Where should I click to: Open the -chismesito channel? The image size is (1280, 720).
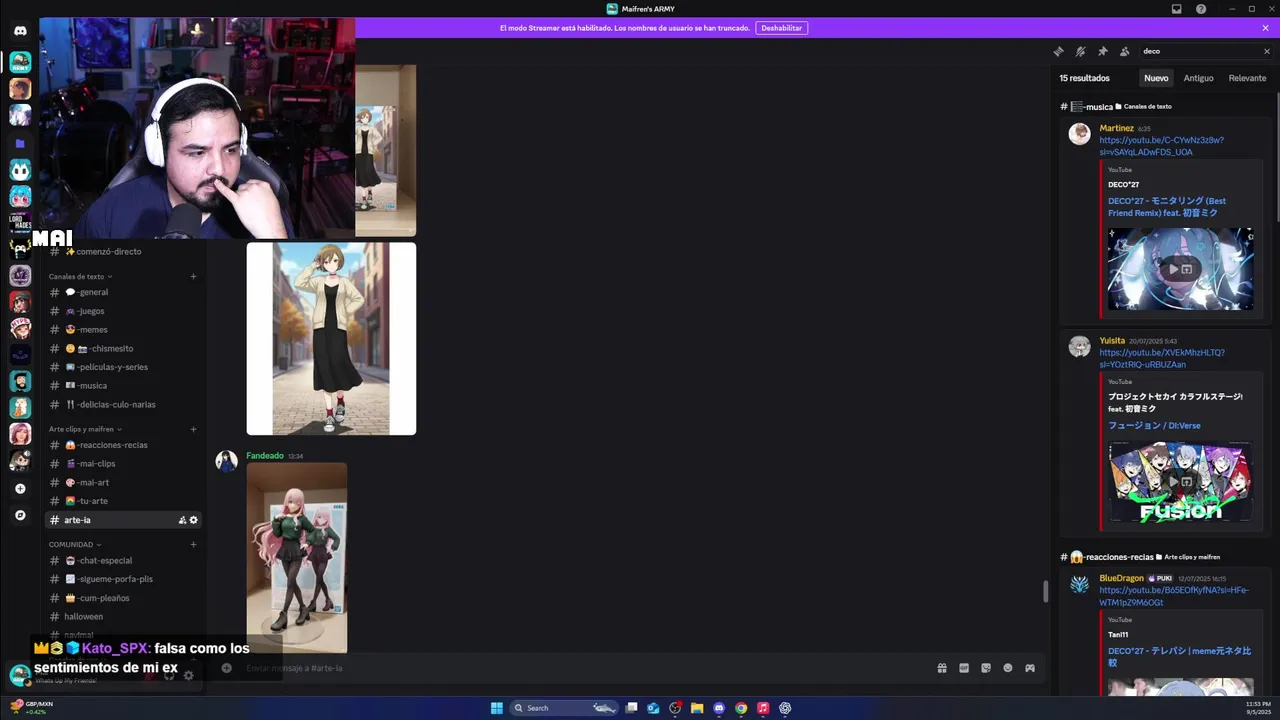(x=124, y=348)
